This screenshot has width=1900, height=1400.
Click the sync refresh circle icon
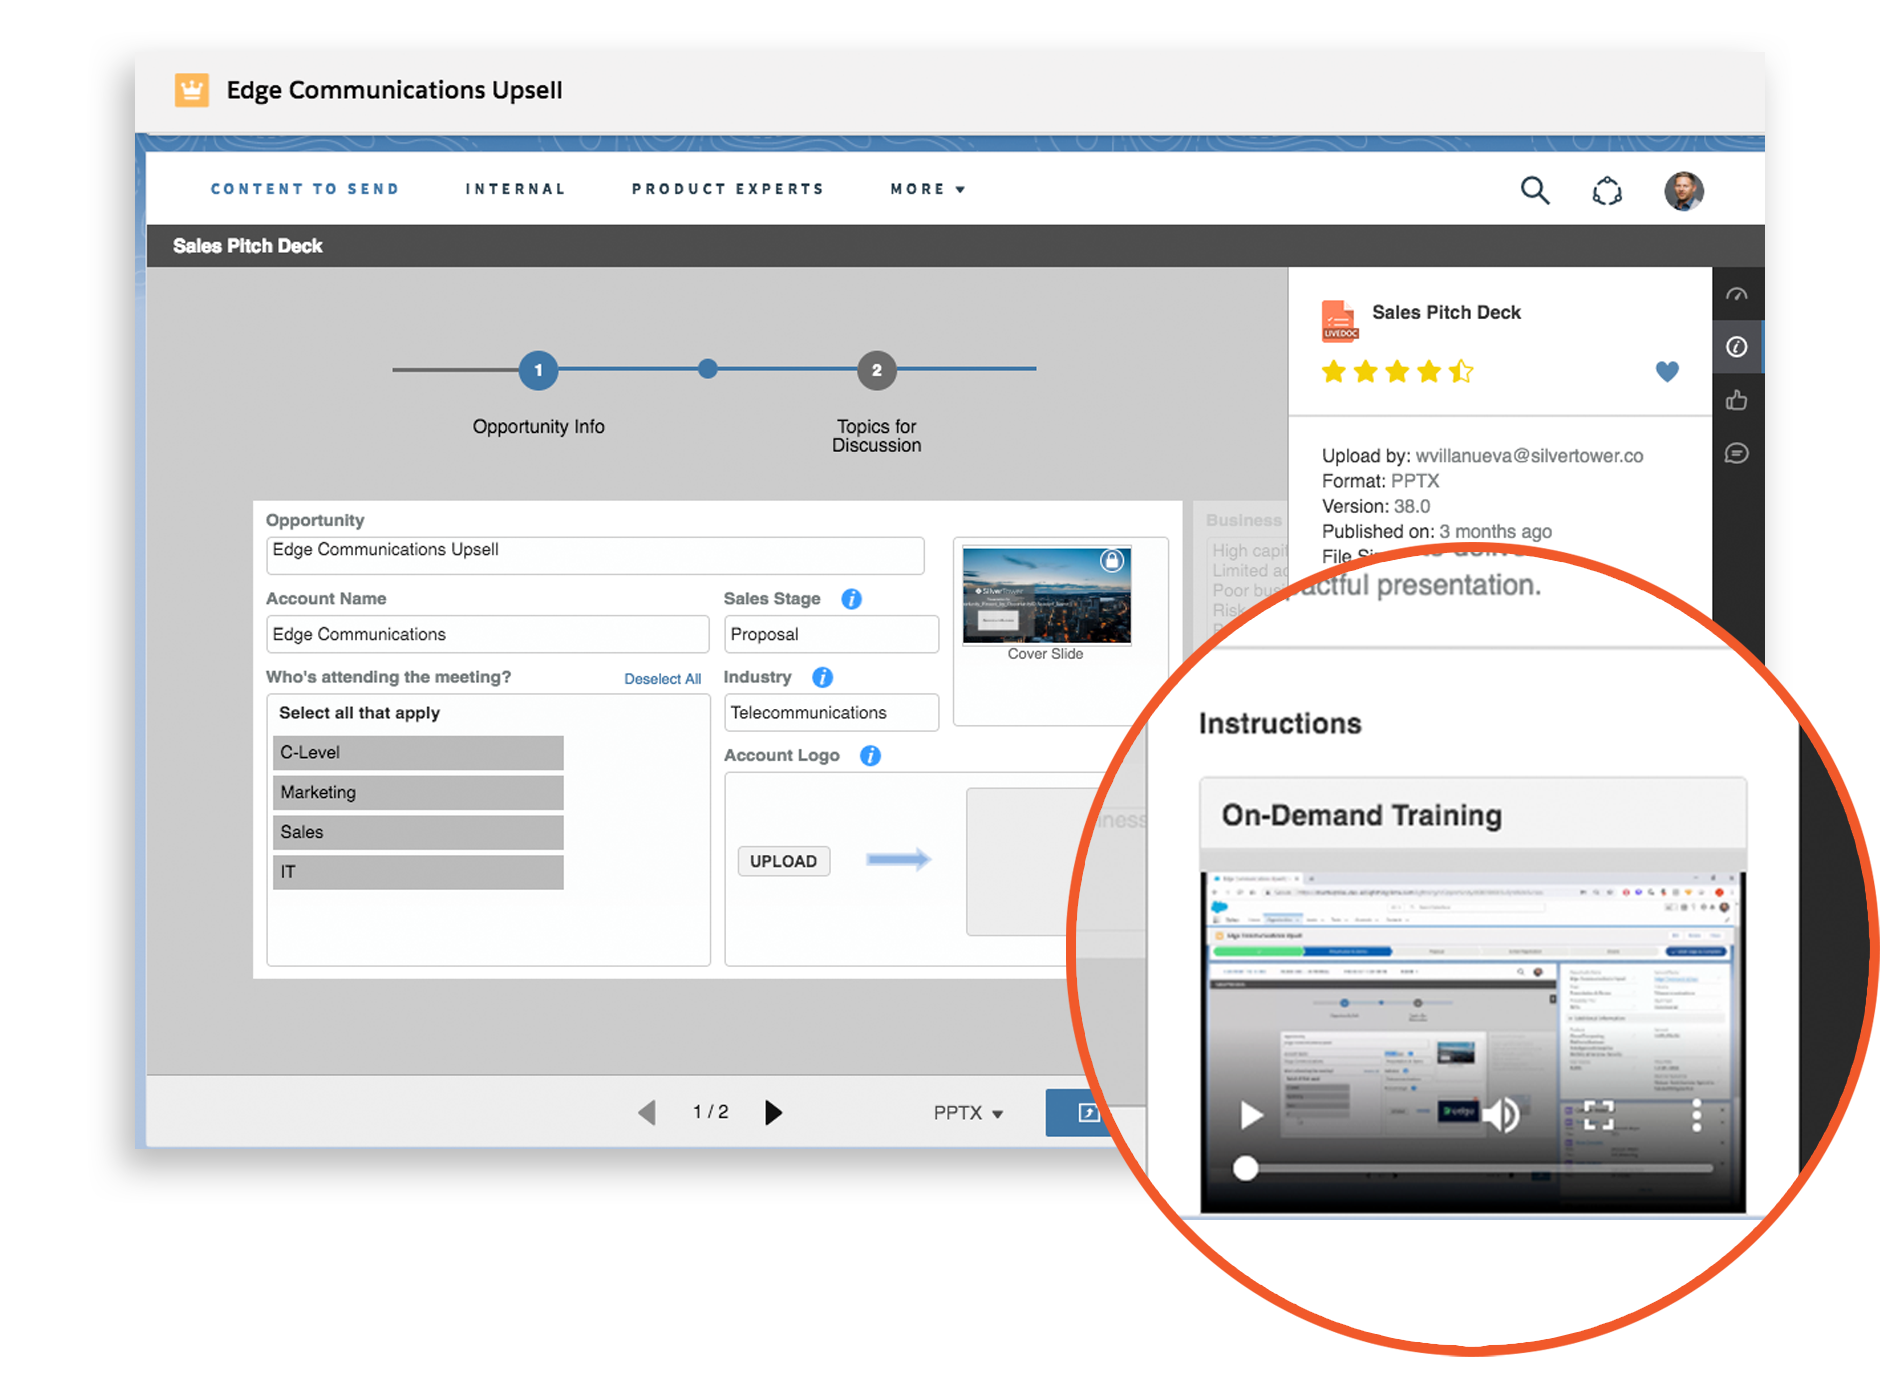[1607, 190]
